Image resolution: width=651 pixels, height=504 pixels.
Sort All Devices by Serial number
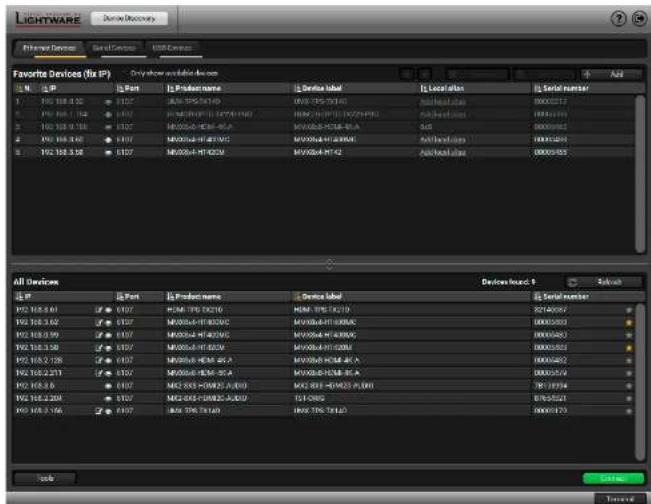(x=561, y=297)
